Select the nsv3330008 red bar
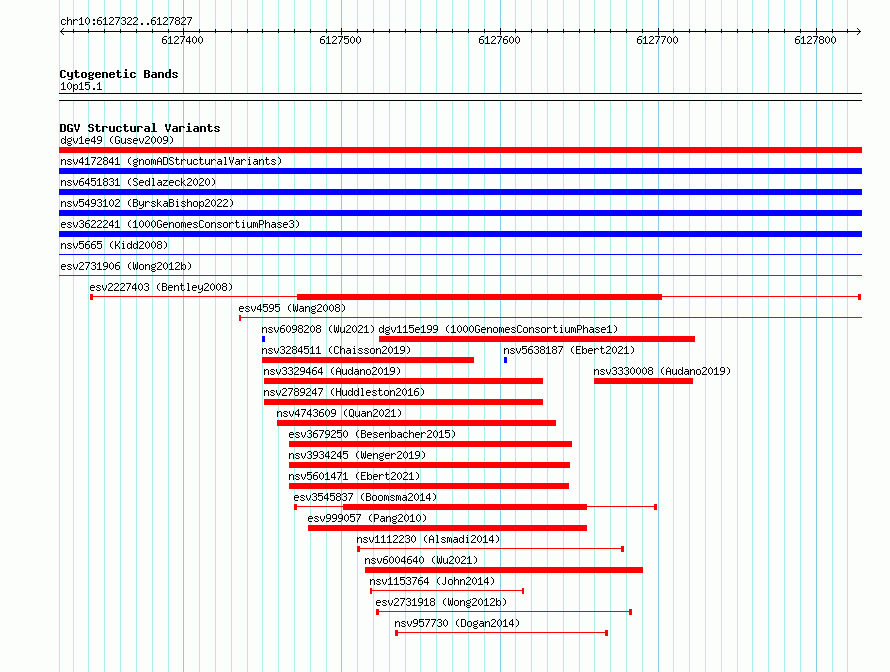This screenshot has width=890, height=672. point(643,381)
